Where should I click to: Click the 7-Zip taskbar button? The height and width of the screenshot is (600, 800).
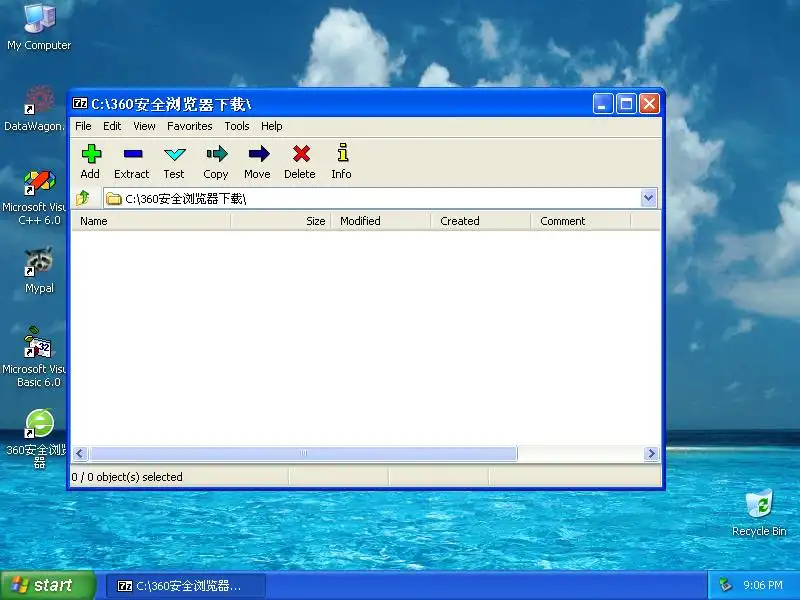tap(186, 586)
